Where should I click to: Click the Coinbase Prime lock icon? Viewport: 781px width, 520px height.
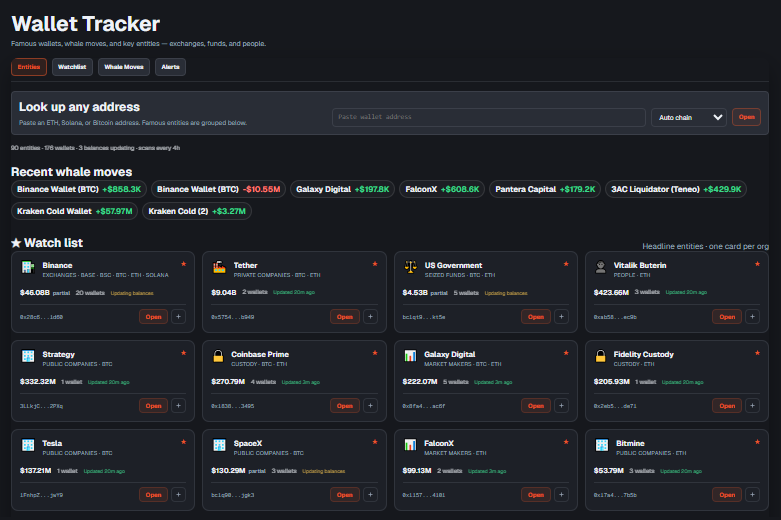(x=218, y=356)
